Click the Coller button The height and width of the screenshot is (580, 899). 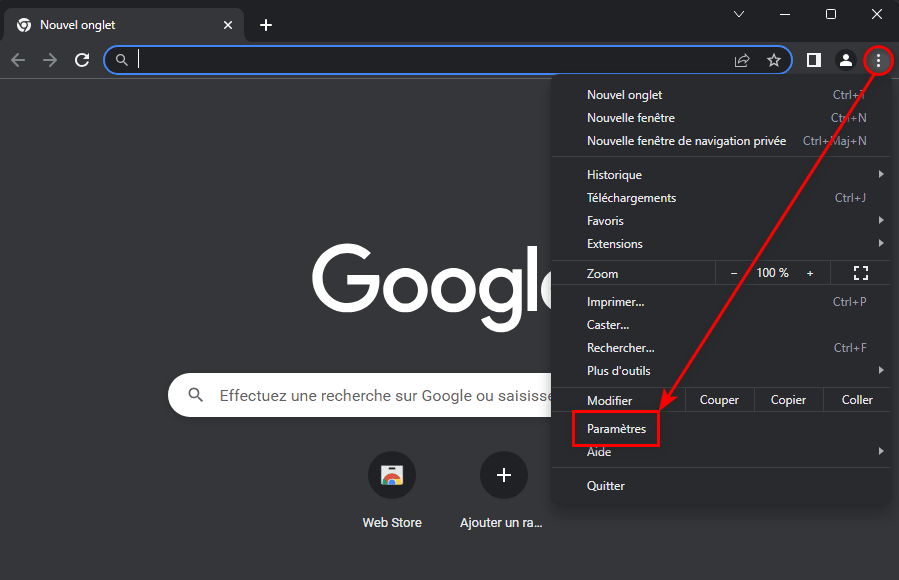(x=857, y=399)
